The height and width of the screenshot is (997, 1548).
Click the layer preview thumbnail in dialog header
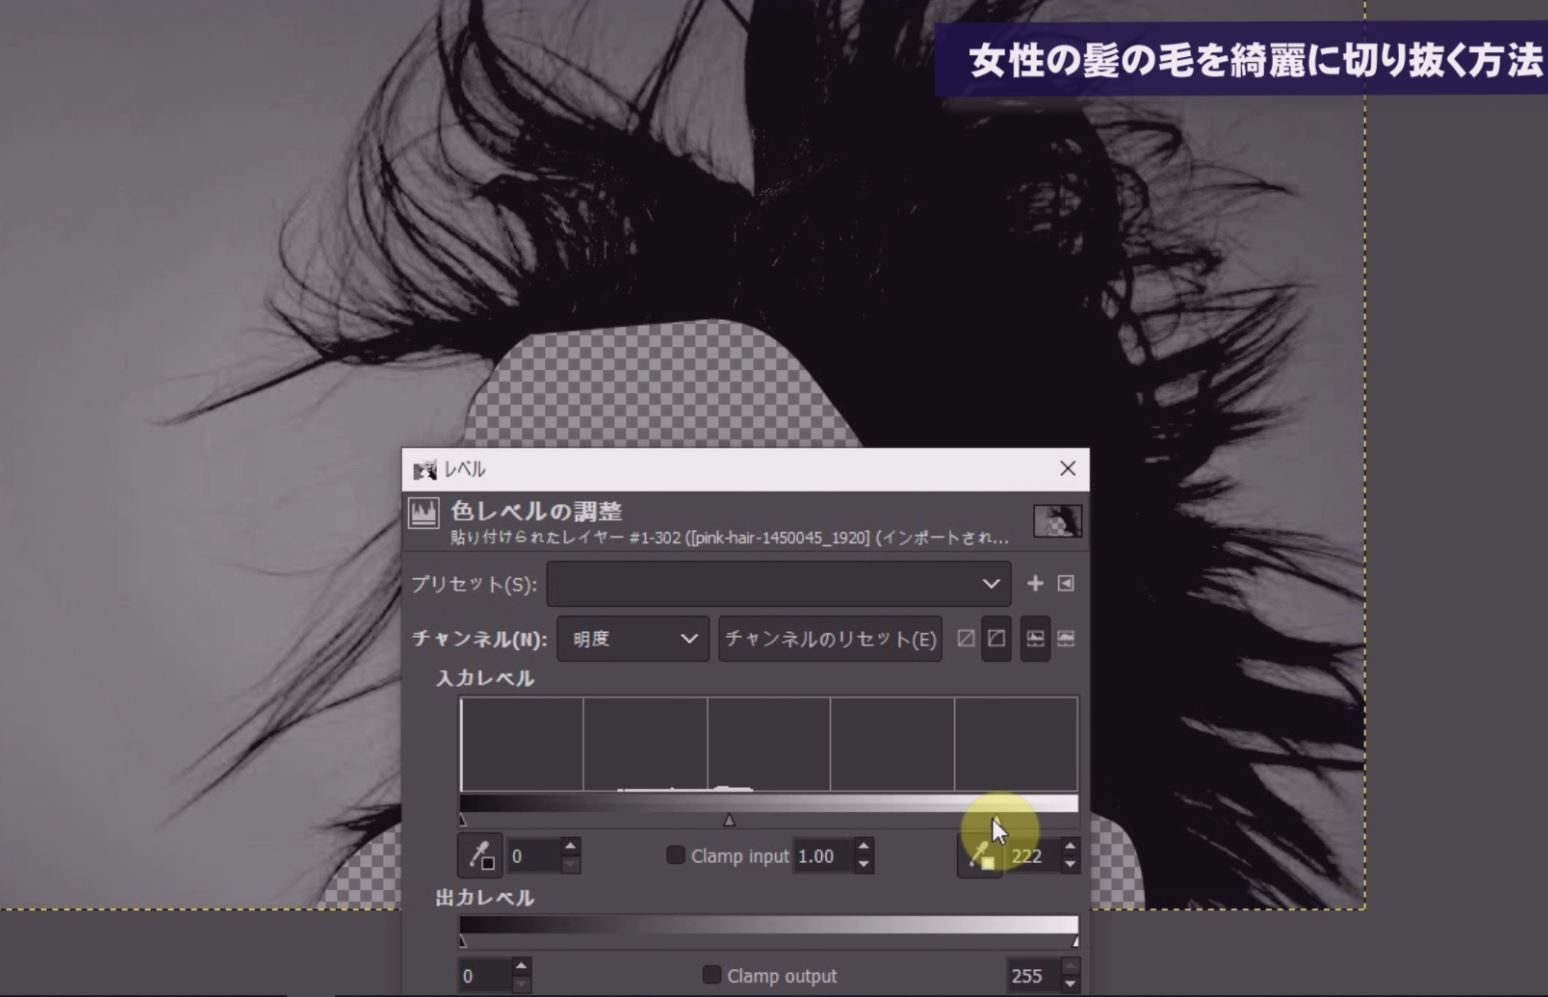(x=1057, y=521)
